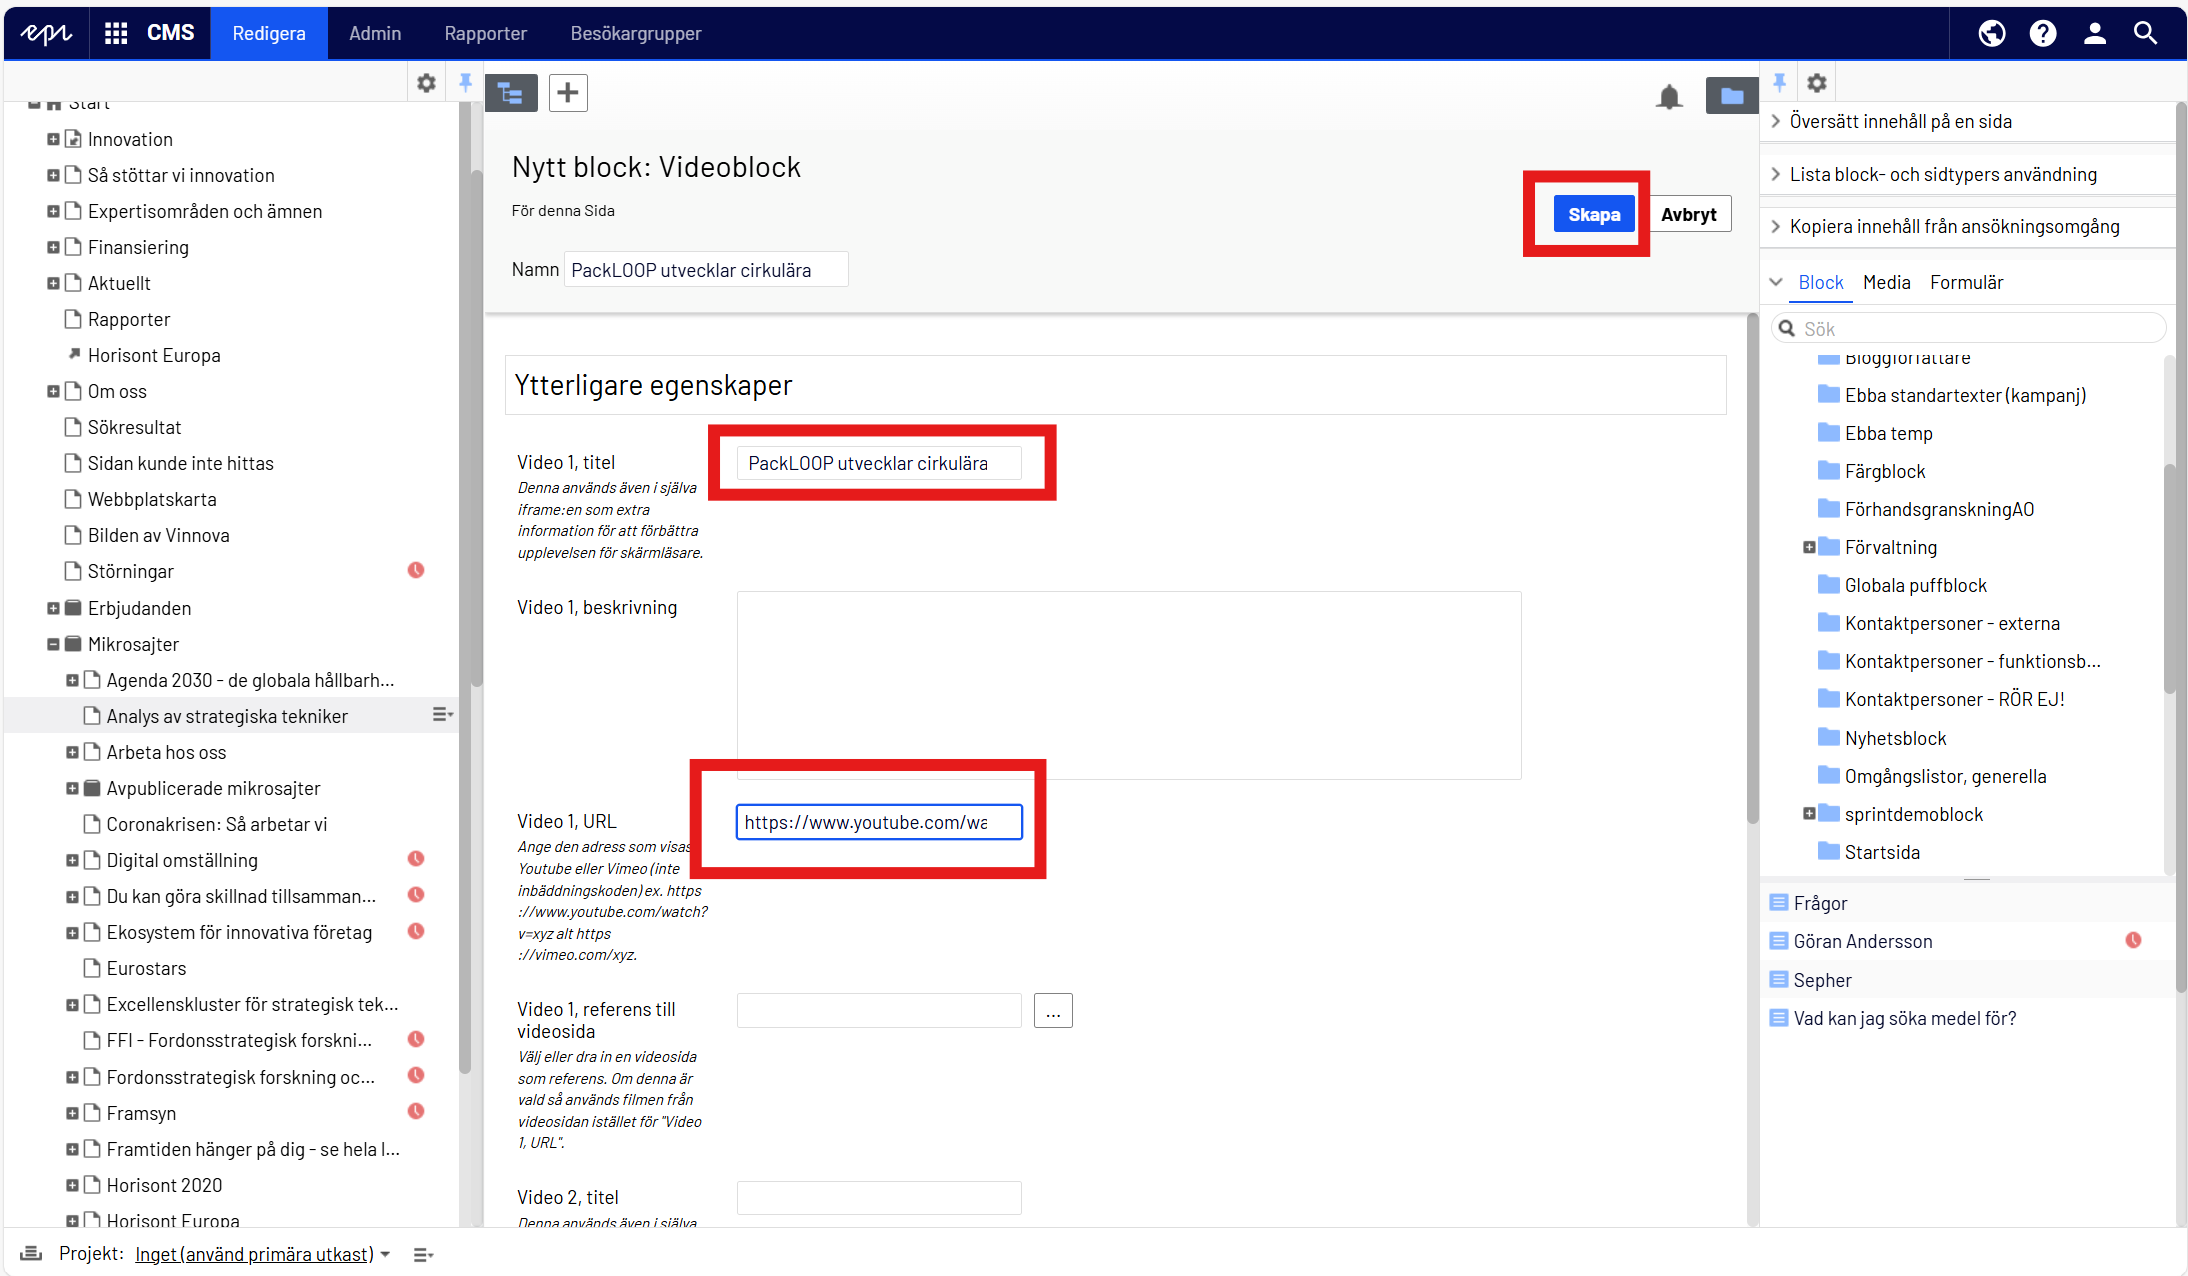Expand the Innovation tree node
This screenshot has width=2188, height=1276.
53,139
